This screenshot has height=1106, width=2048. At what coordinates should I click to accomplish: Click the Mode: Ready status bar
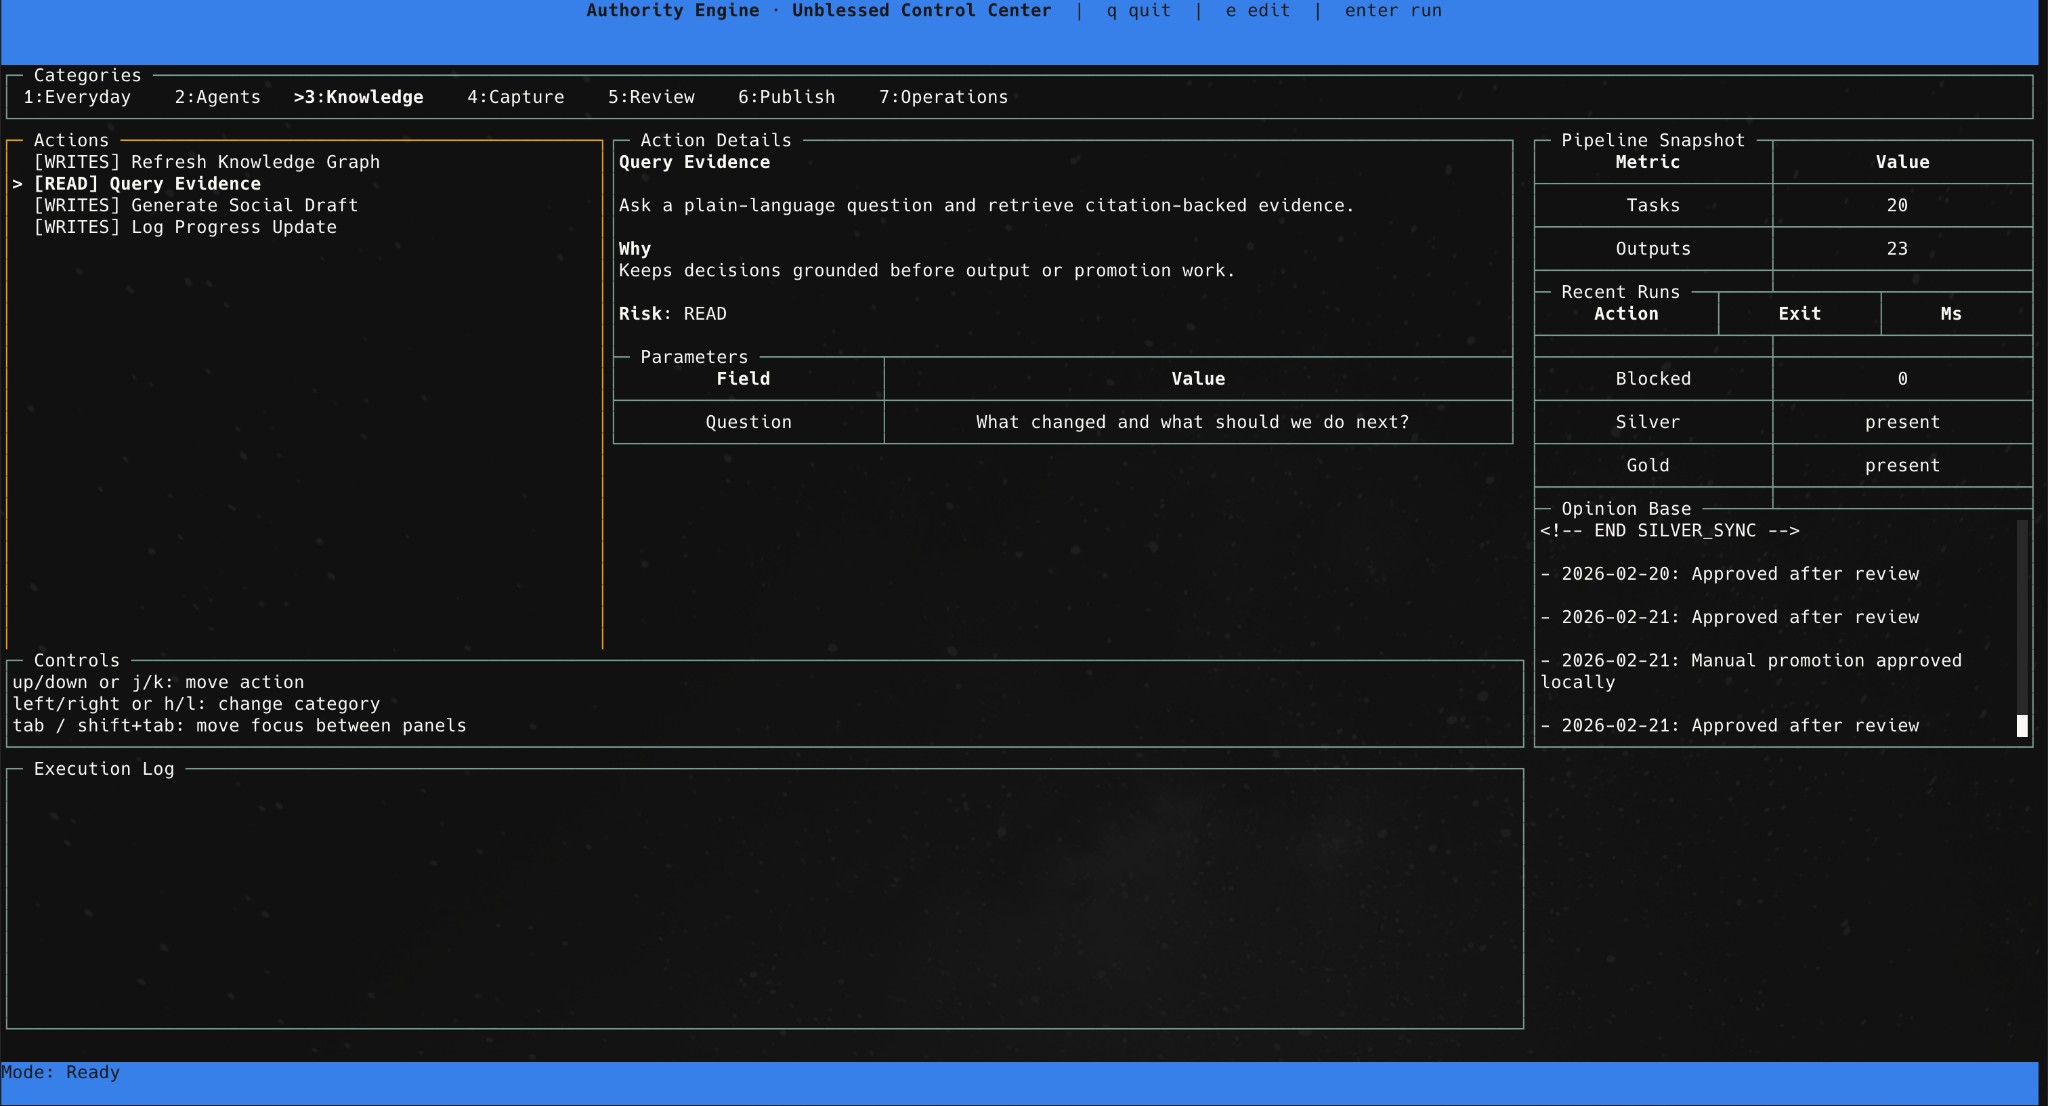[61, 1073]
